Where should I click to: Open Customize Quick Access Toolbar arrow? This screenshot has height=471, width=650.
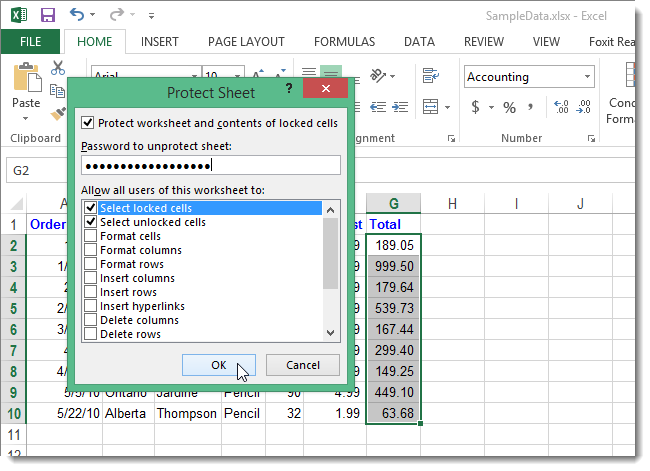tap(151, 16)
